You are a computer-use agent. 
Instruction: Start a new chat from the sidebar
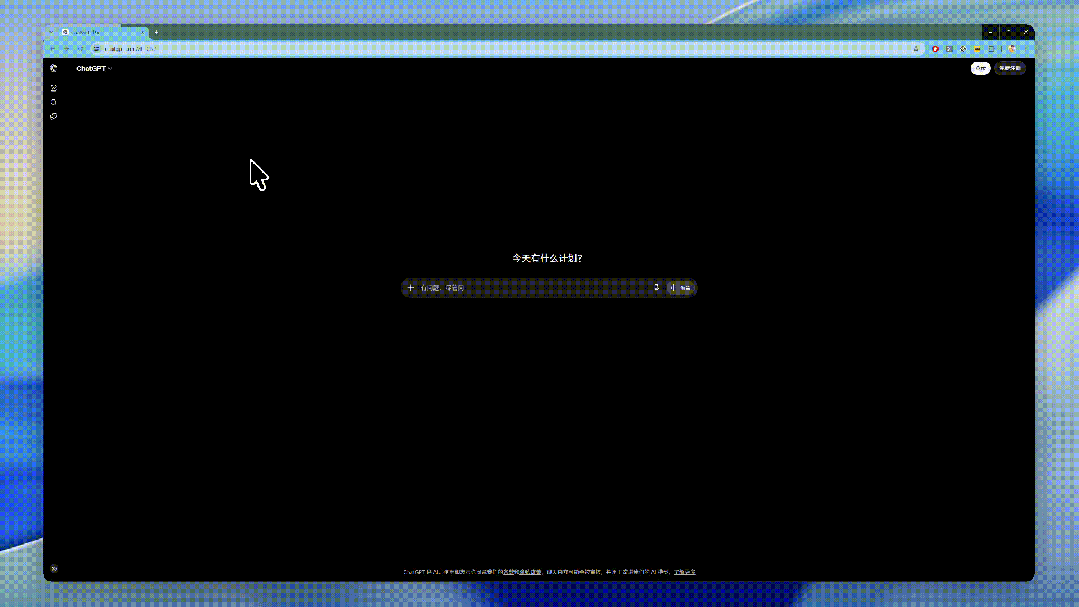[54, 88]
